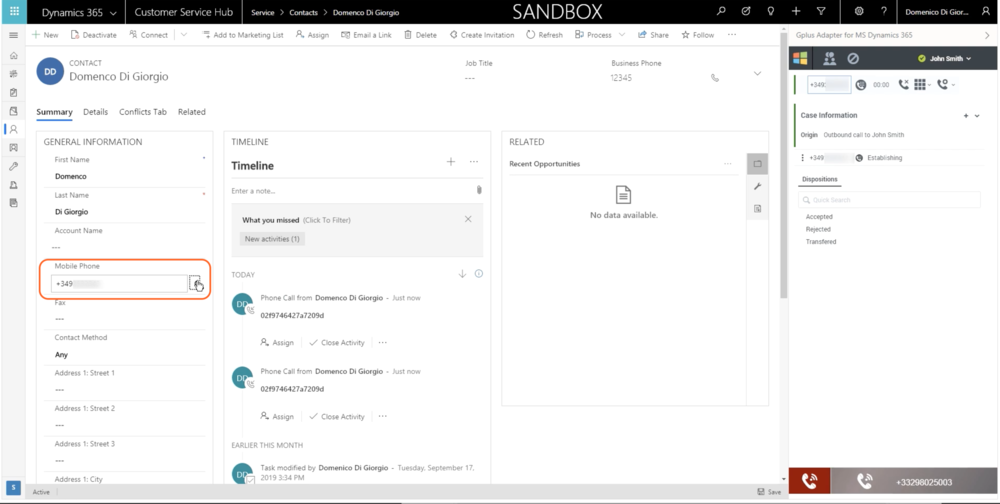Viewport: 1000px width, 504px height.
Task: Click Business Phone call icon
Action: click(715, 78)
